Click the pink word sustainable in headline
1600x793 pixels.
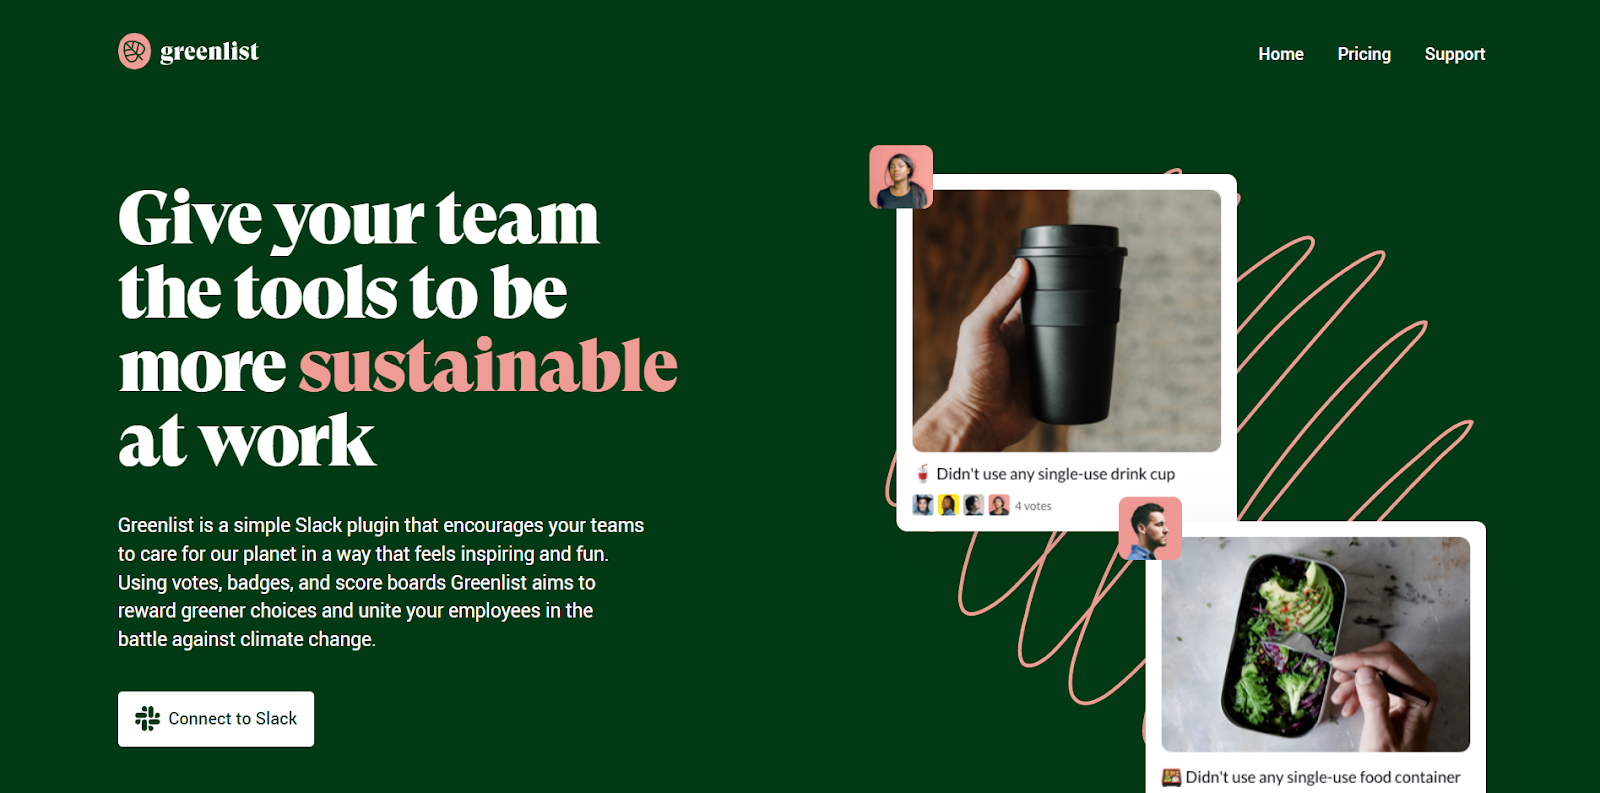(x=488, y=366)
